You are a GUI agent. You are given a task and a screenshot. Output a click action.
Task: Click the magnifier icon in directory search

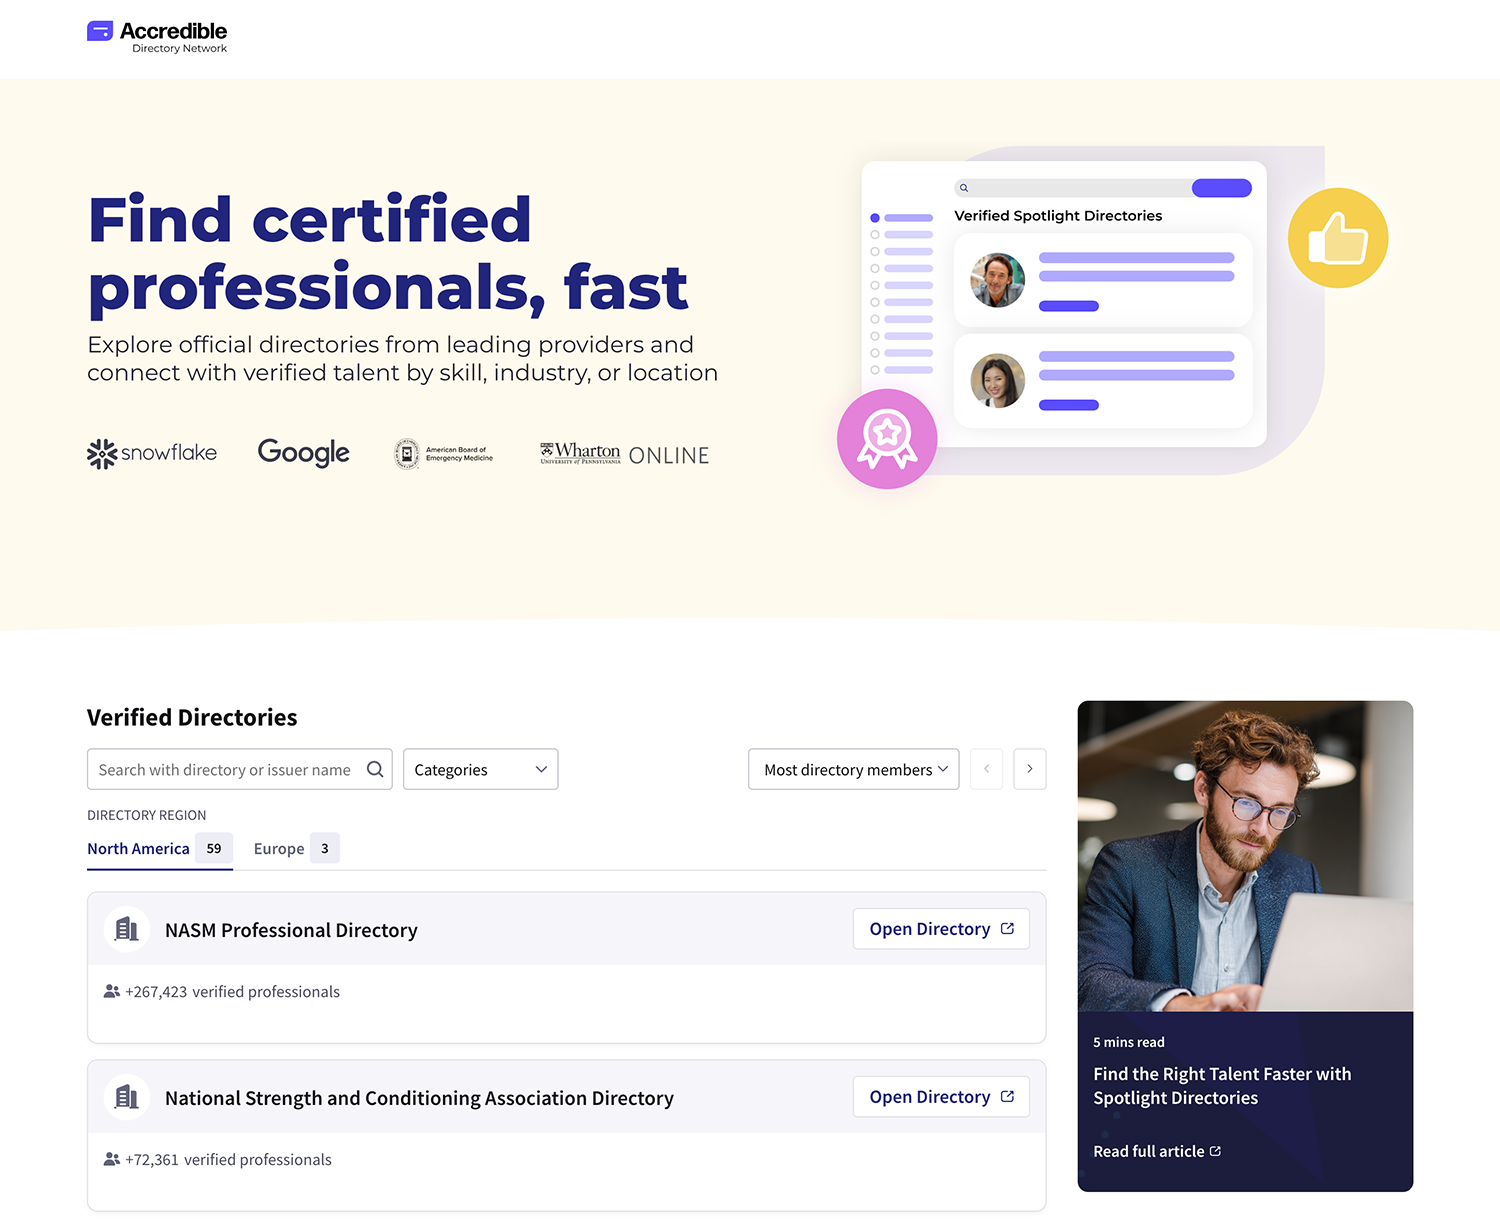pyautogui.click(x=375, y=769)
